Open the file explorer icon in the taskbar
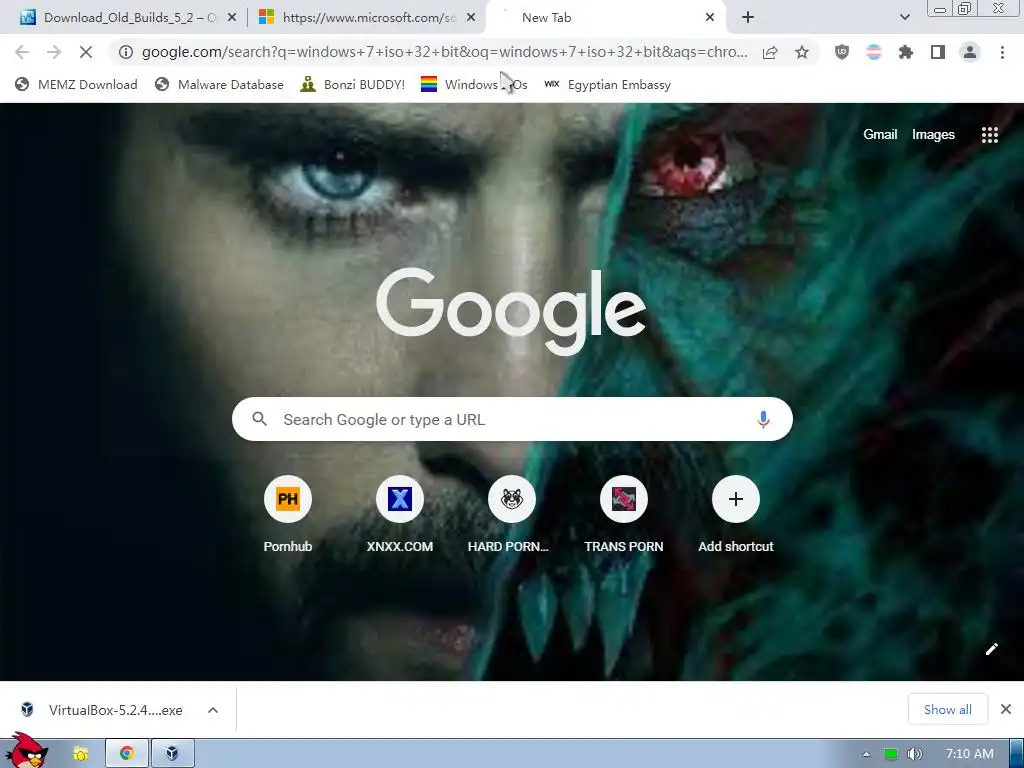 [x=80, y=754]
